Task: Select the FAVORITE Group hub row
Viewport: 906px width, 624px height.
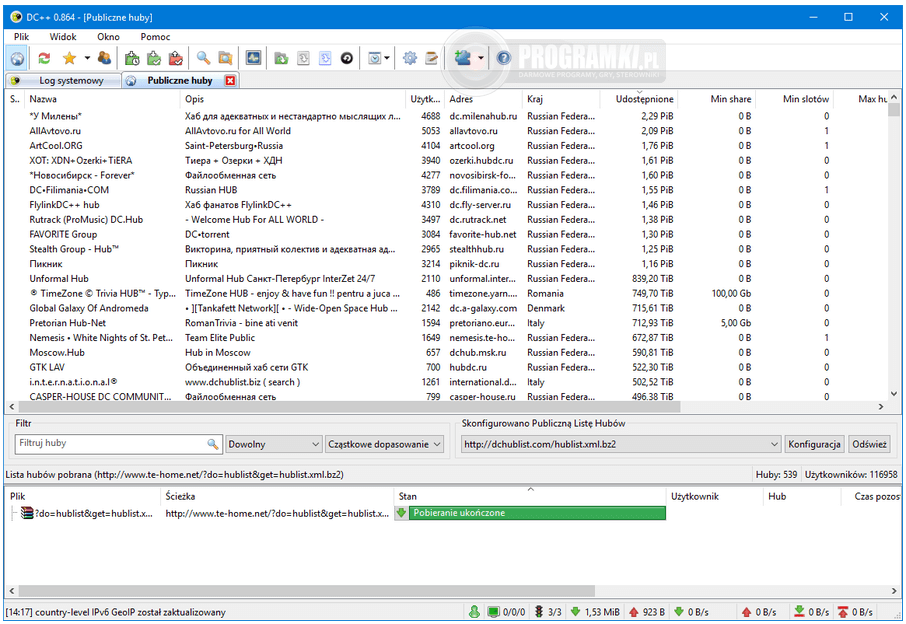Action: [445, 235]
